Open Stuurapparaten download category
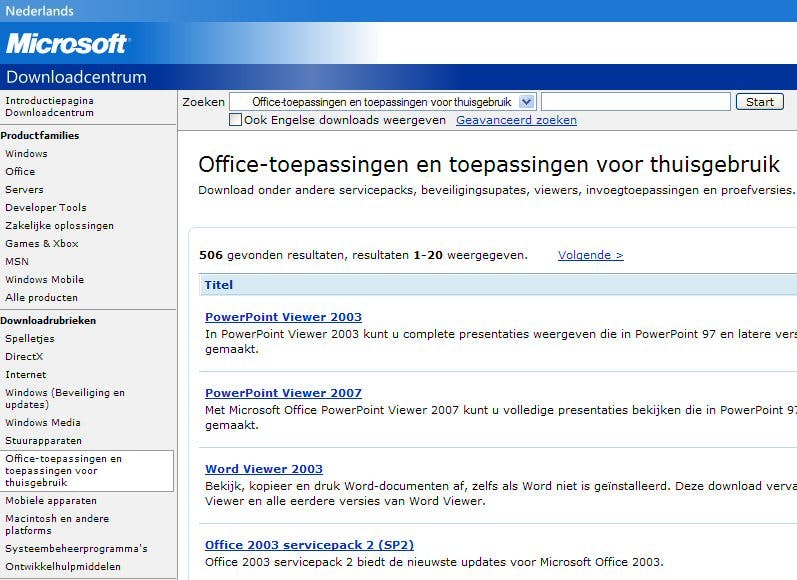Screen dimensions: 797x580 (43, 441)
